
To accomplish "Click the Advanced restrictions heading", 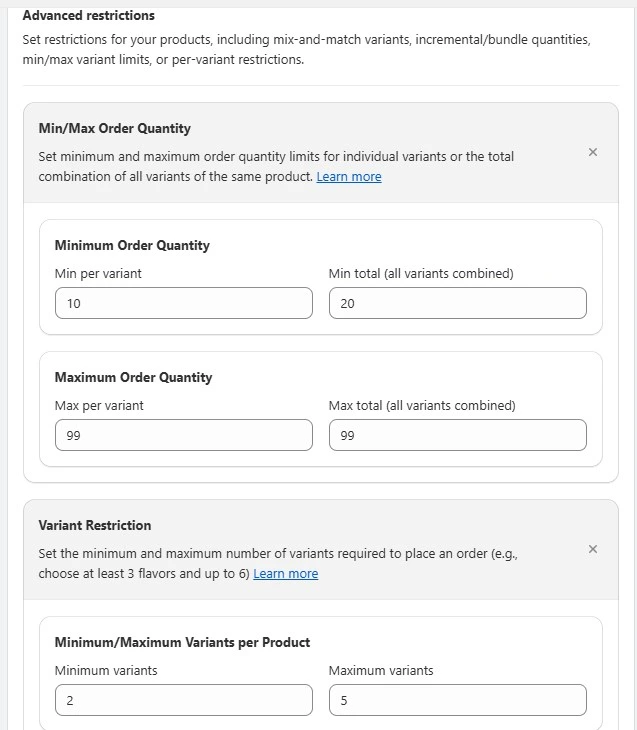I will [x=88, y=16].
